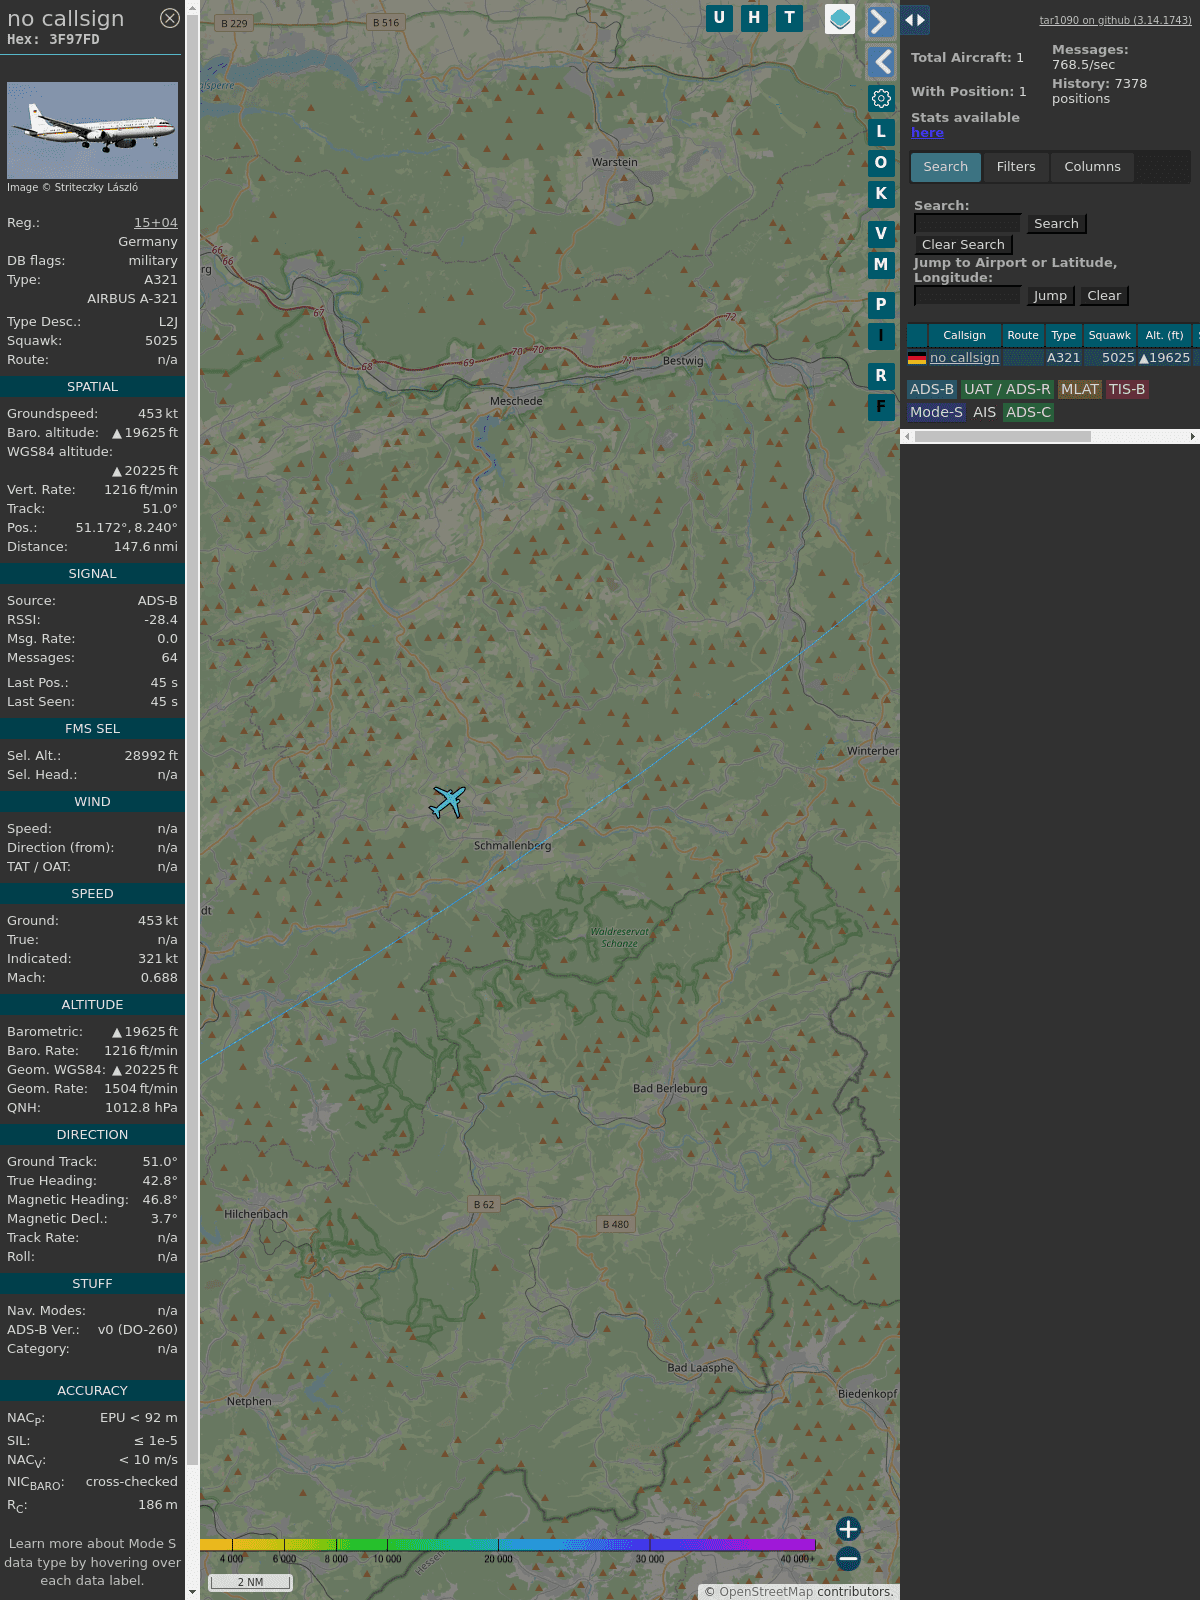Sort table by Alt. (ft) column

[1164, 335]
